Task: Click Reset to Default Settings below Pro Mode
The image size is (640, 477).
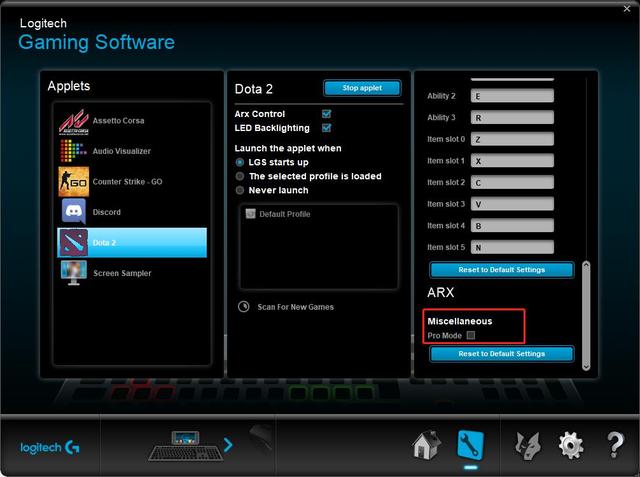Action: point(502,354)
